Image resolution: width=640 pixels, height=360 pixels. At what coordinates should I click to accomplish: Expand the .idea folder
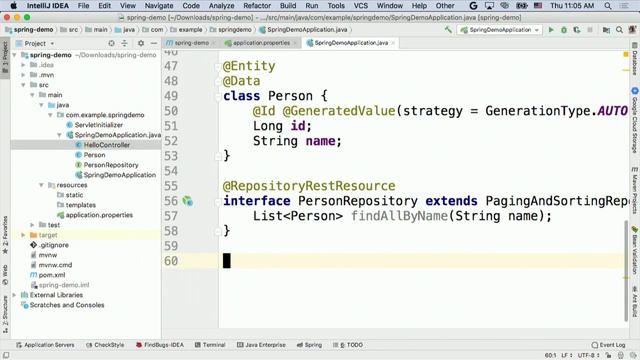click(23, 65)
